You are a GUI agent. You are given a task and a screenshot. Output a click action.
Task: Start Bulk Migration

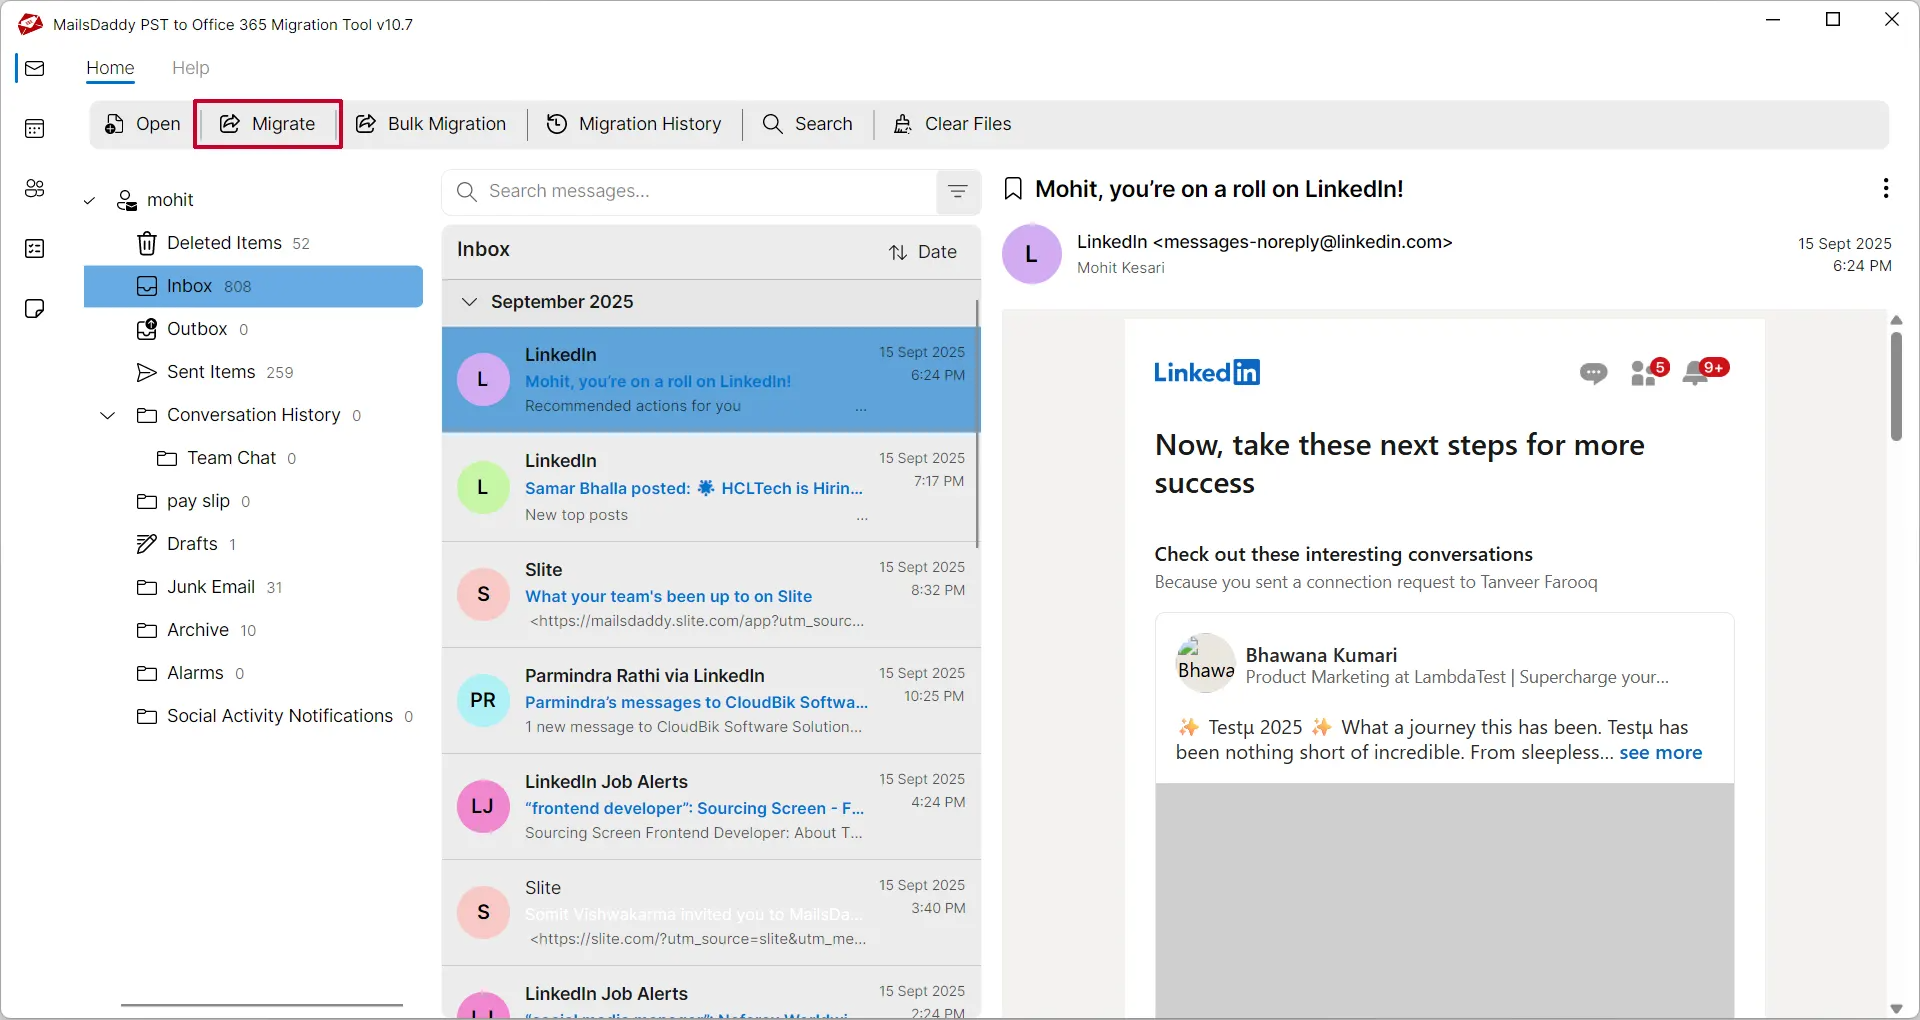[431, 124]
